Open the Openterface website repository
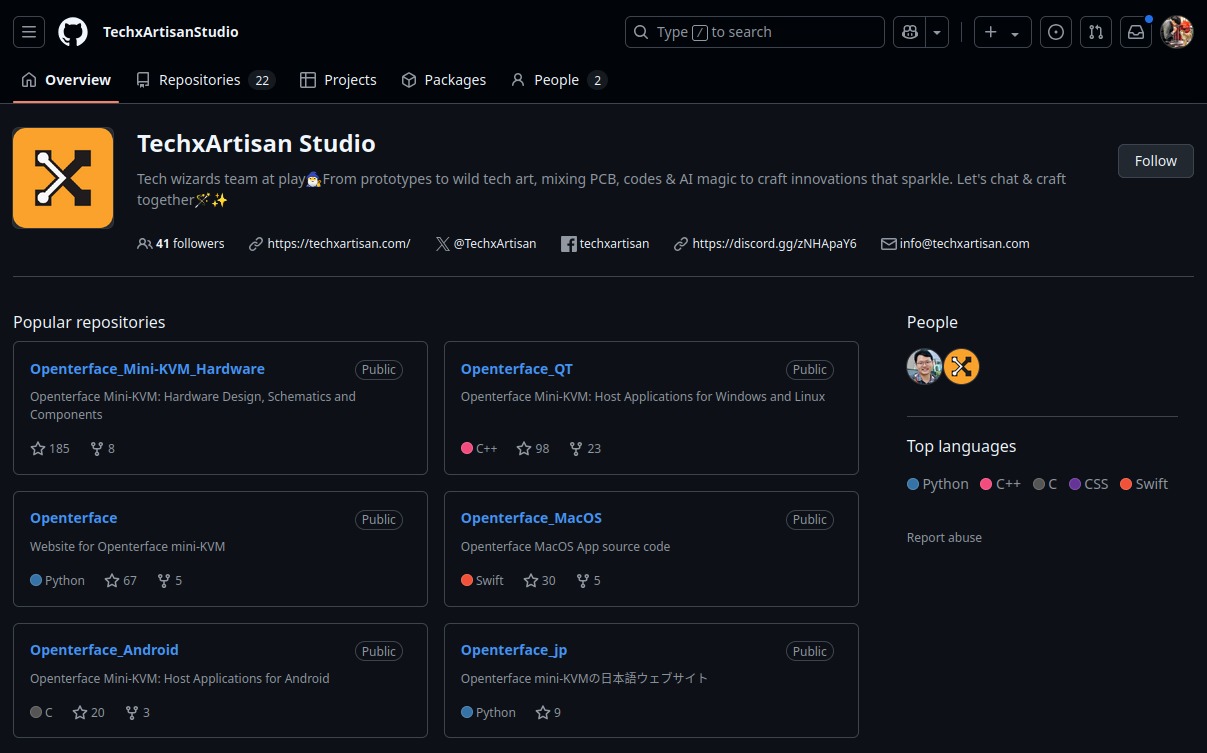The image size is (1207, 753). click(x=73, y=518)
